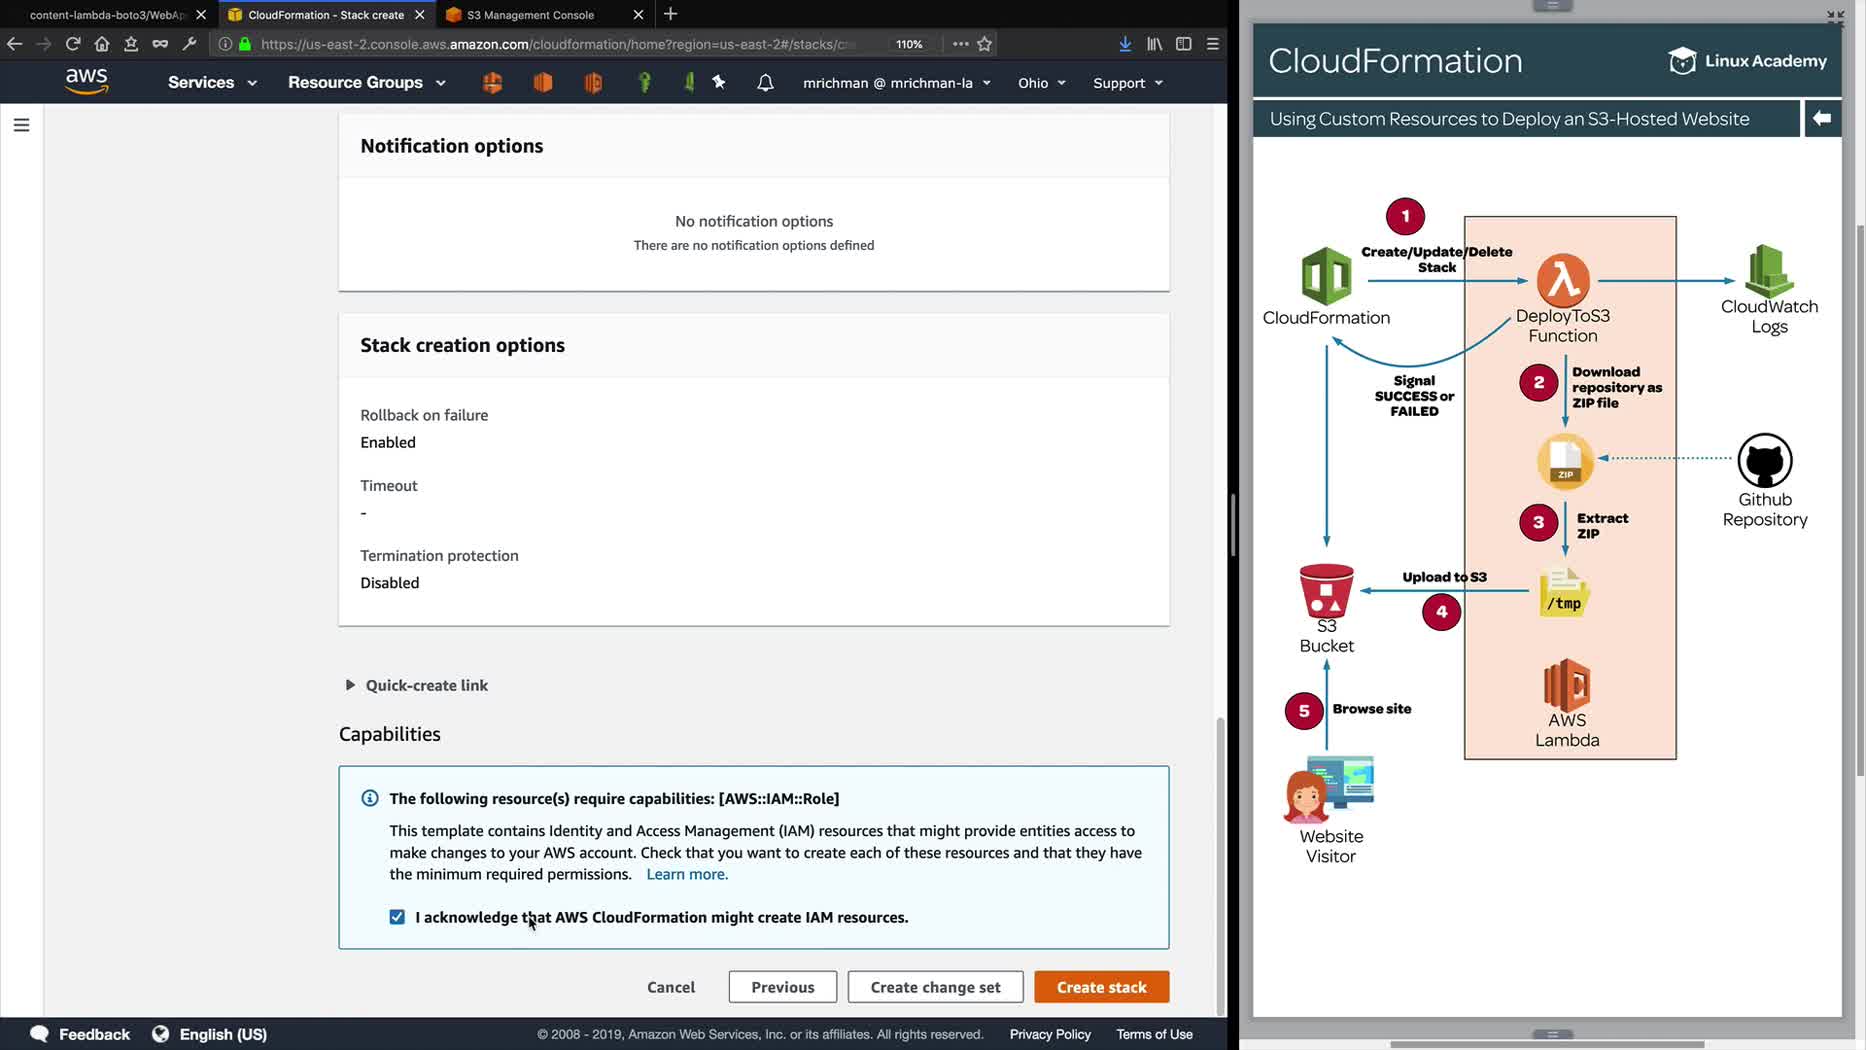Open a new browser tab
Screen dimensions: 1866x1050
pos(671,14)
